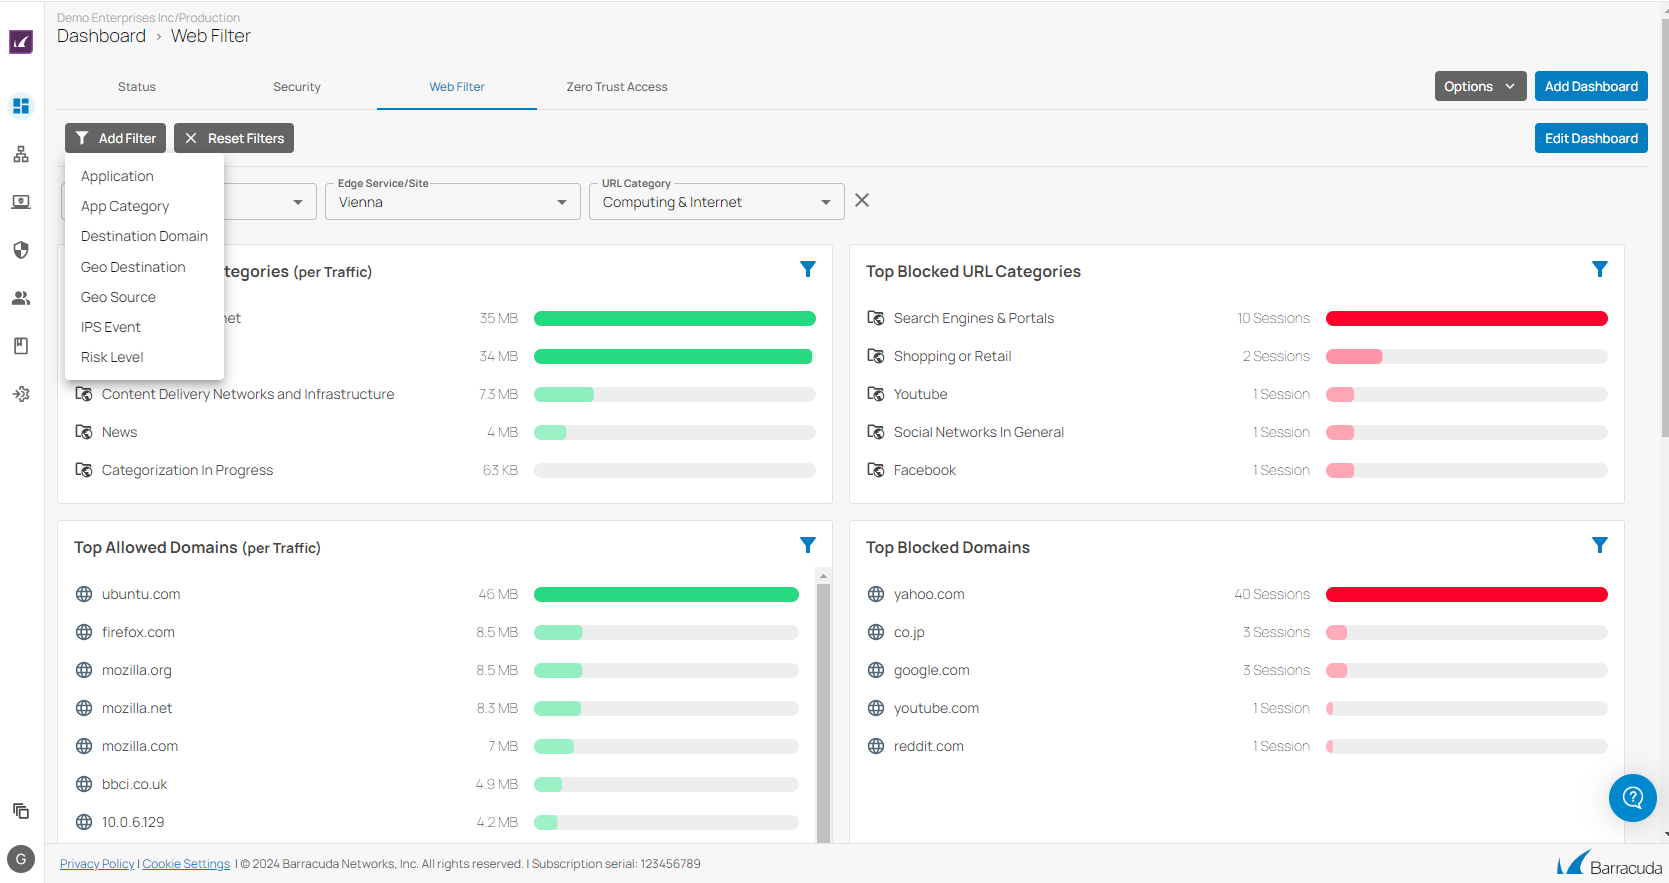Image resolution: width=1669 pixels, height=883 pixels.
Task: Click the Top Allowed Domains scrollbar
Action: [823, 712]
